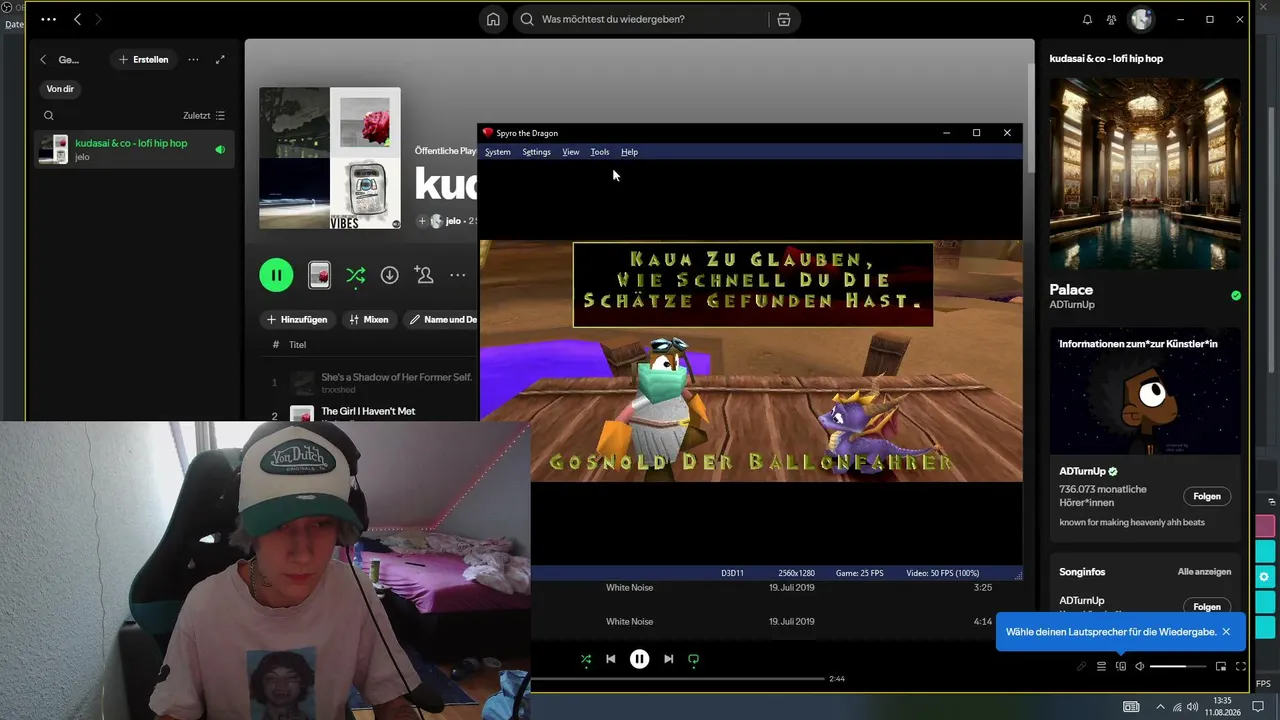Select track 'The Girl I Haven't Met'
1280x720 pixels.
(369, 412)
